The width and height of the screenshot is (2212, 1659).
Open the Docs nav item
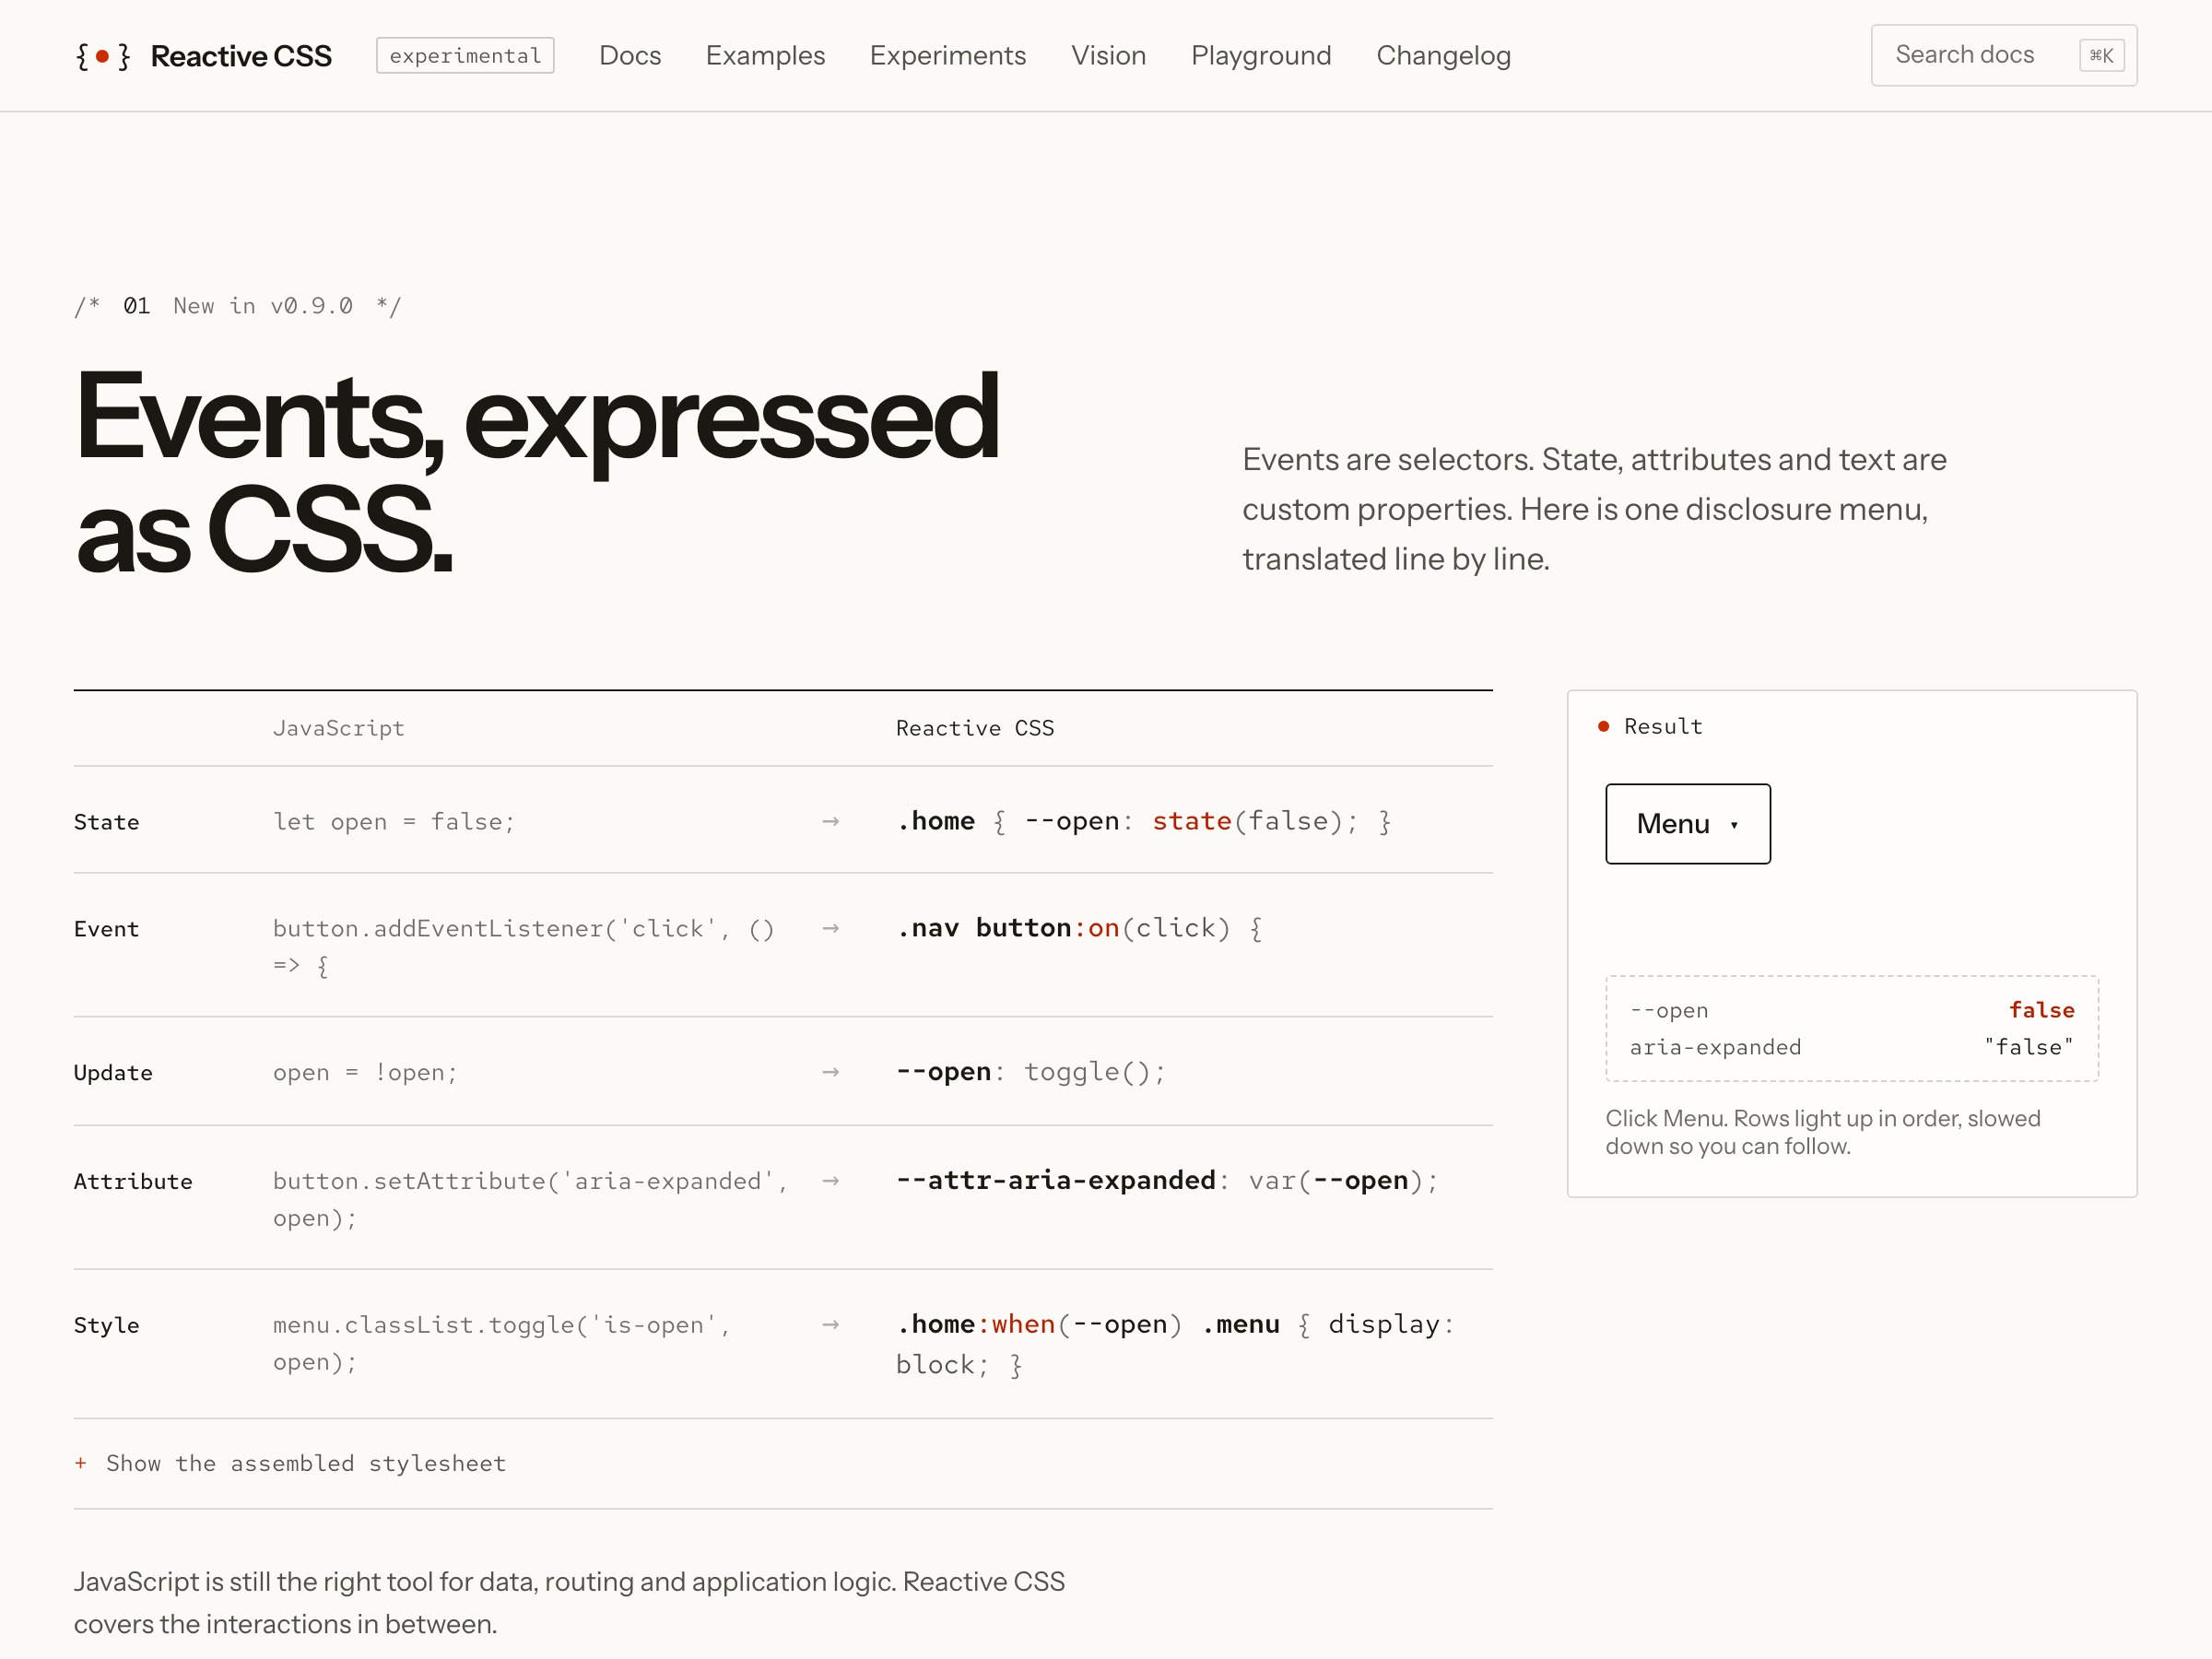(630, 55)
